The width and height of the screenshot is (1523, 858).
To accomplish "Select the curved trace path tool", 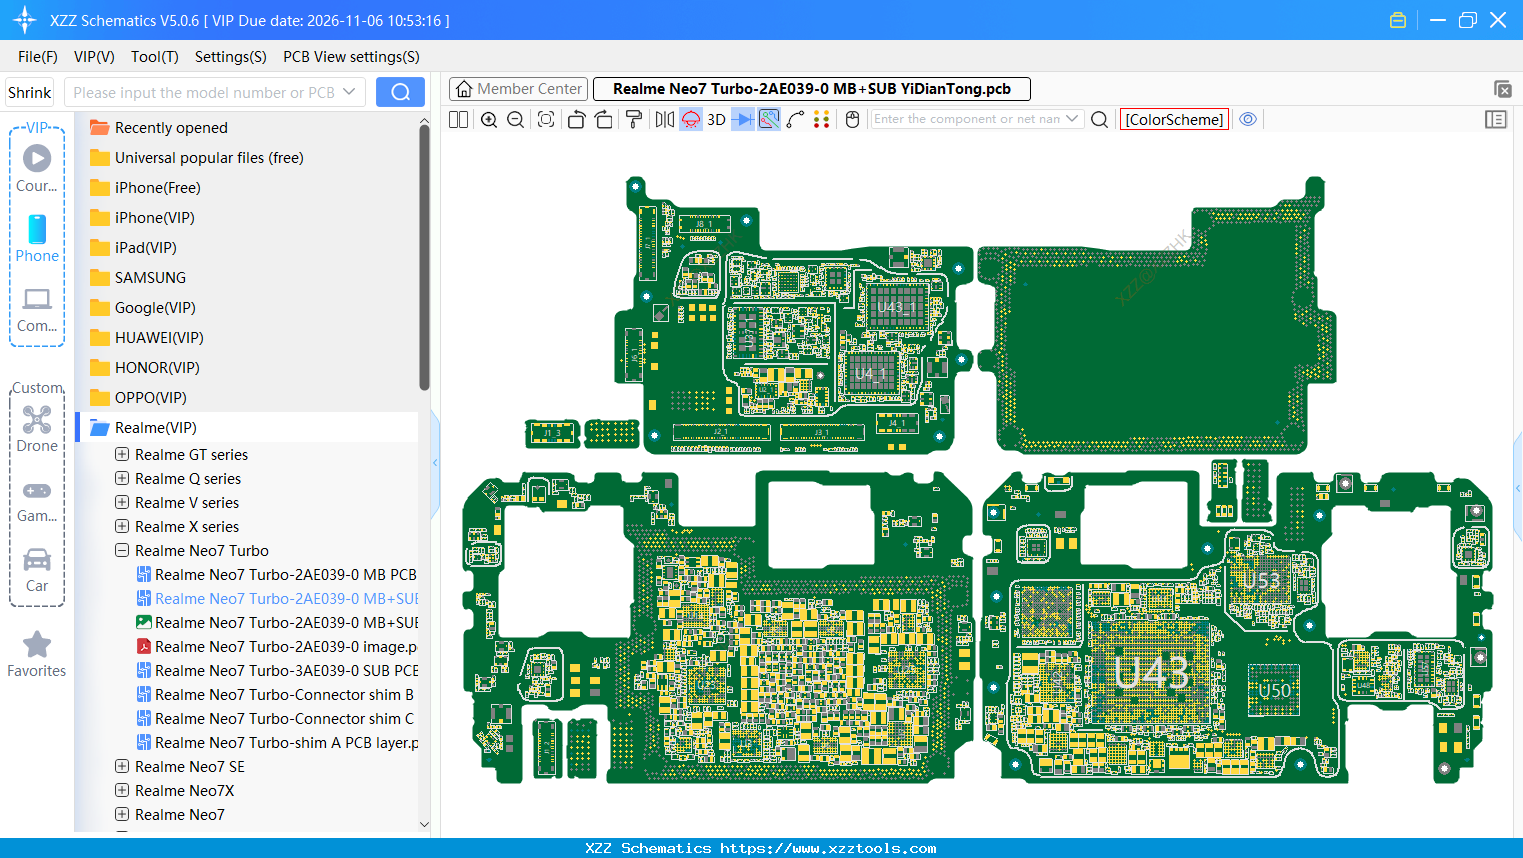I will point(796,120).
